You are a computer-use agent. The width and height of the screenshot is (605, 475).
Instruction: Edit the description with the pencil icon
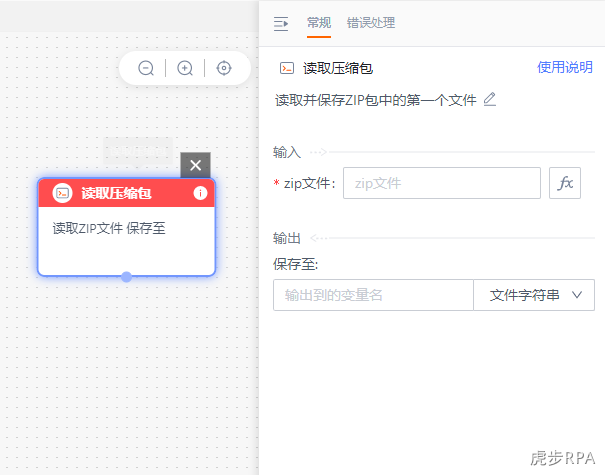pos(490,100)
